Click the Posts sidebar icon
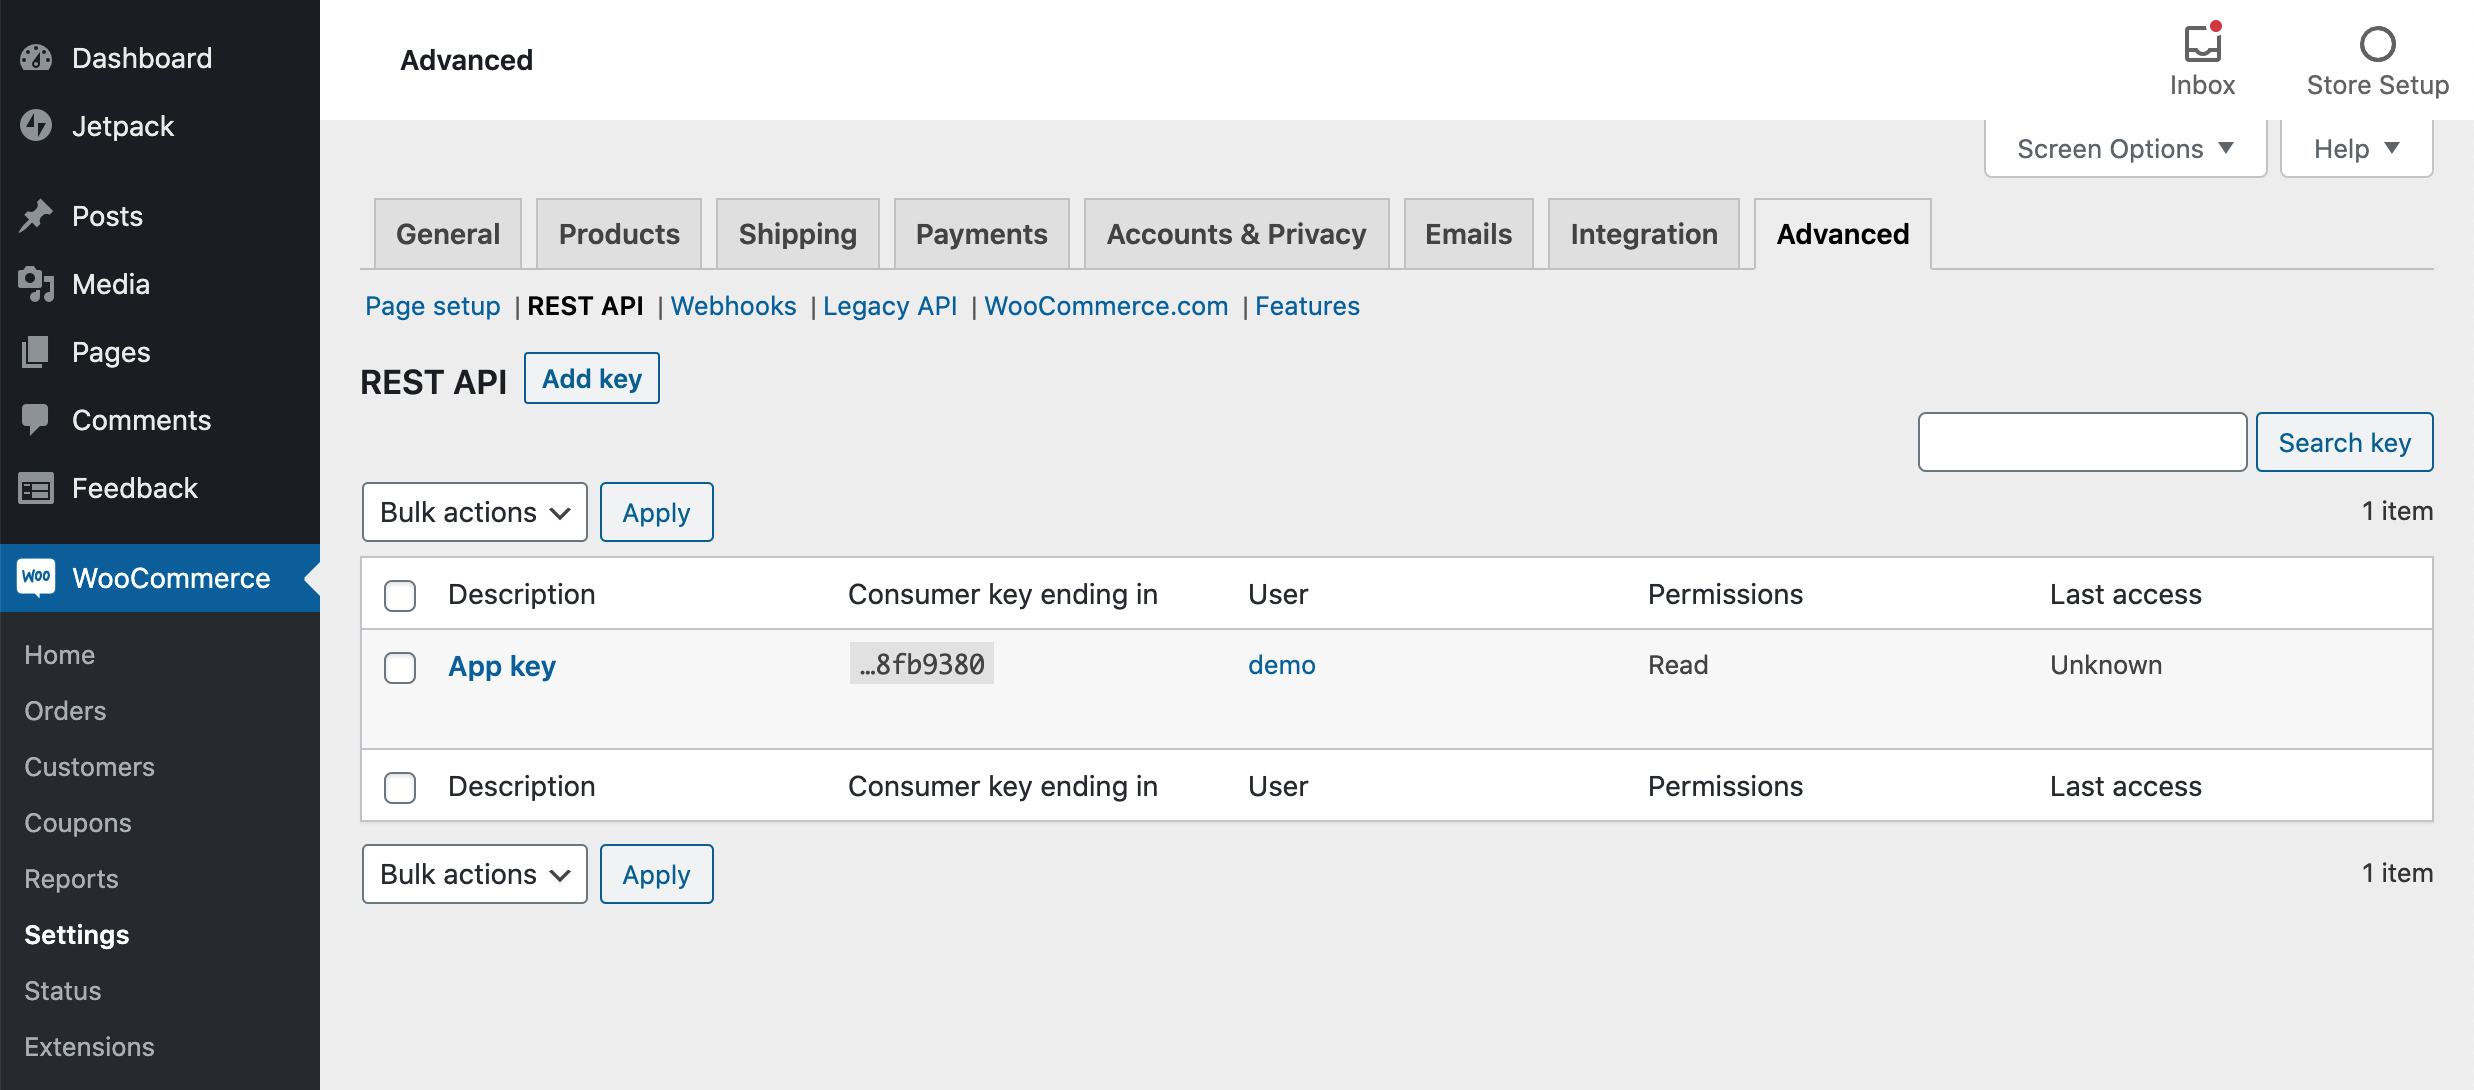 click(38, 213)
